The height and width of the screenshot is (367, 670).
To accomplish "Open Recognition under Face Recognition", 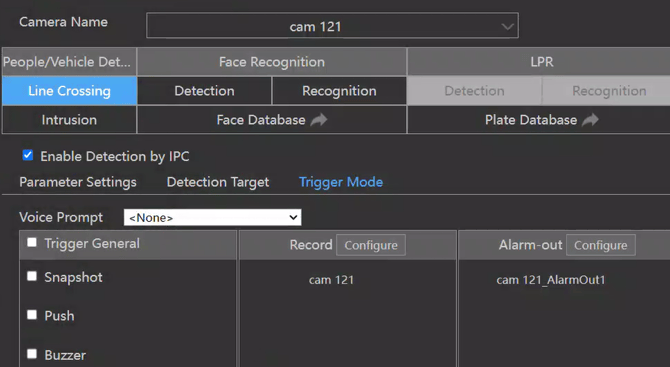I will [x=339, y=91].
